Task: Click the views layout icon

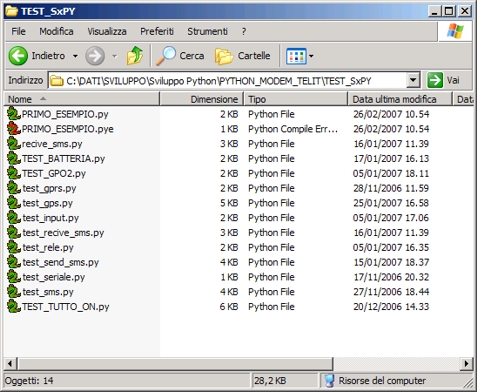Action: point(296,56)
